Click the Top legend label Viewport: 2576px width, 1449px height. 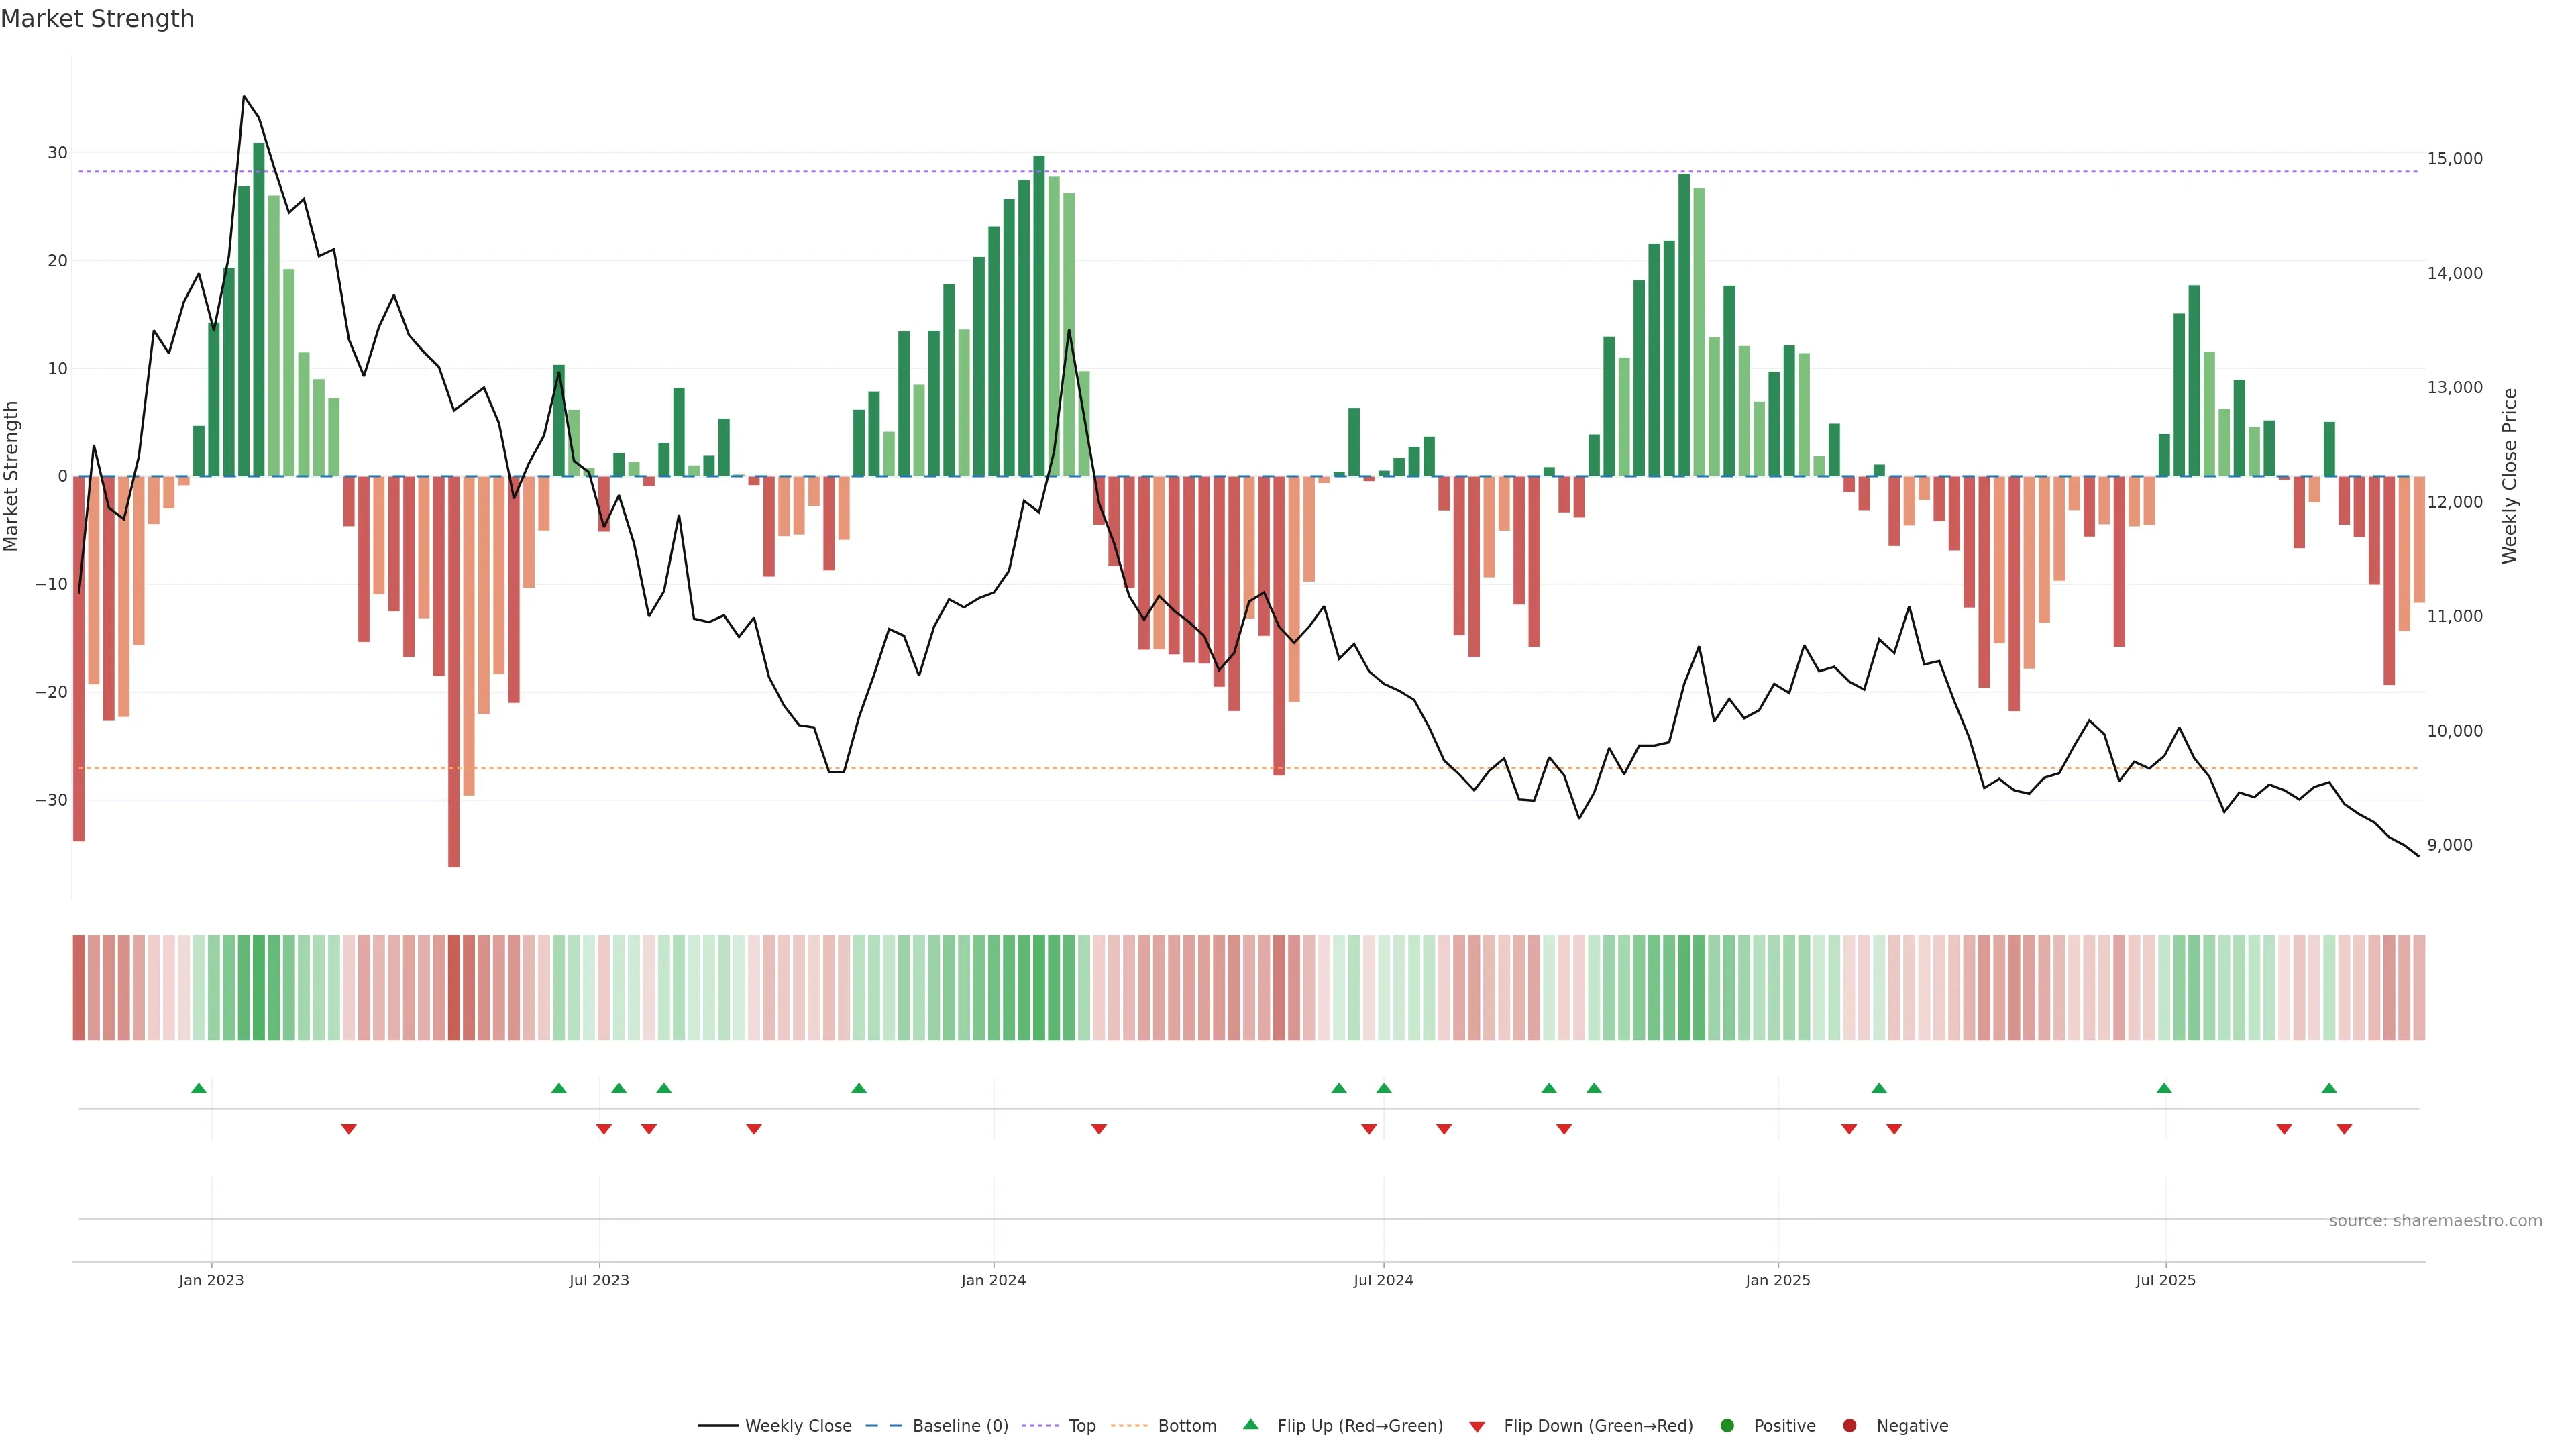1082,1426
